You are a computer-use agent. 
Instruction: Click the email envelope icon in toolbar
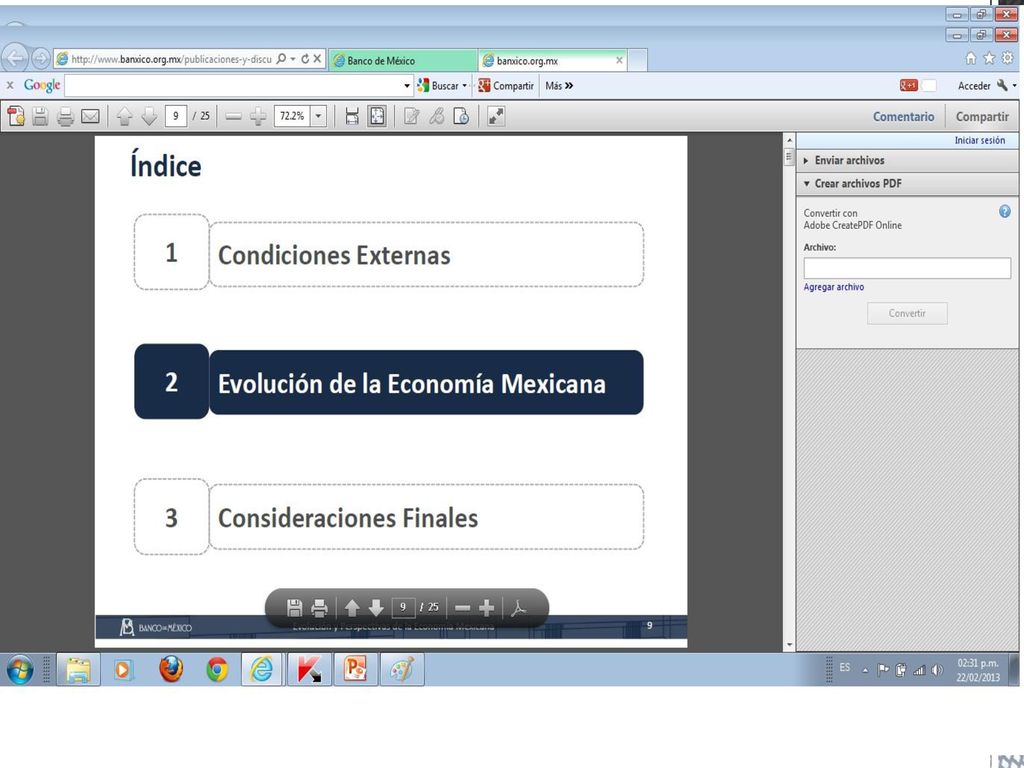[x=90, y=116]
